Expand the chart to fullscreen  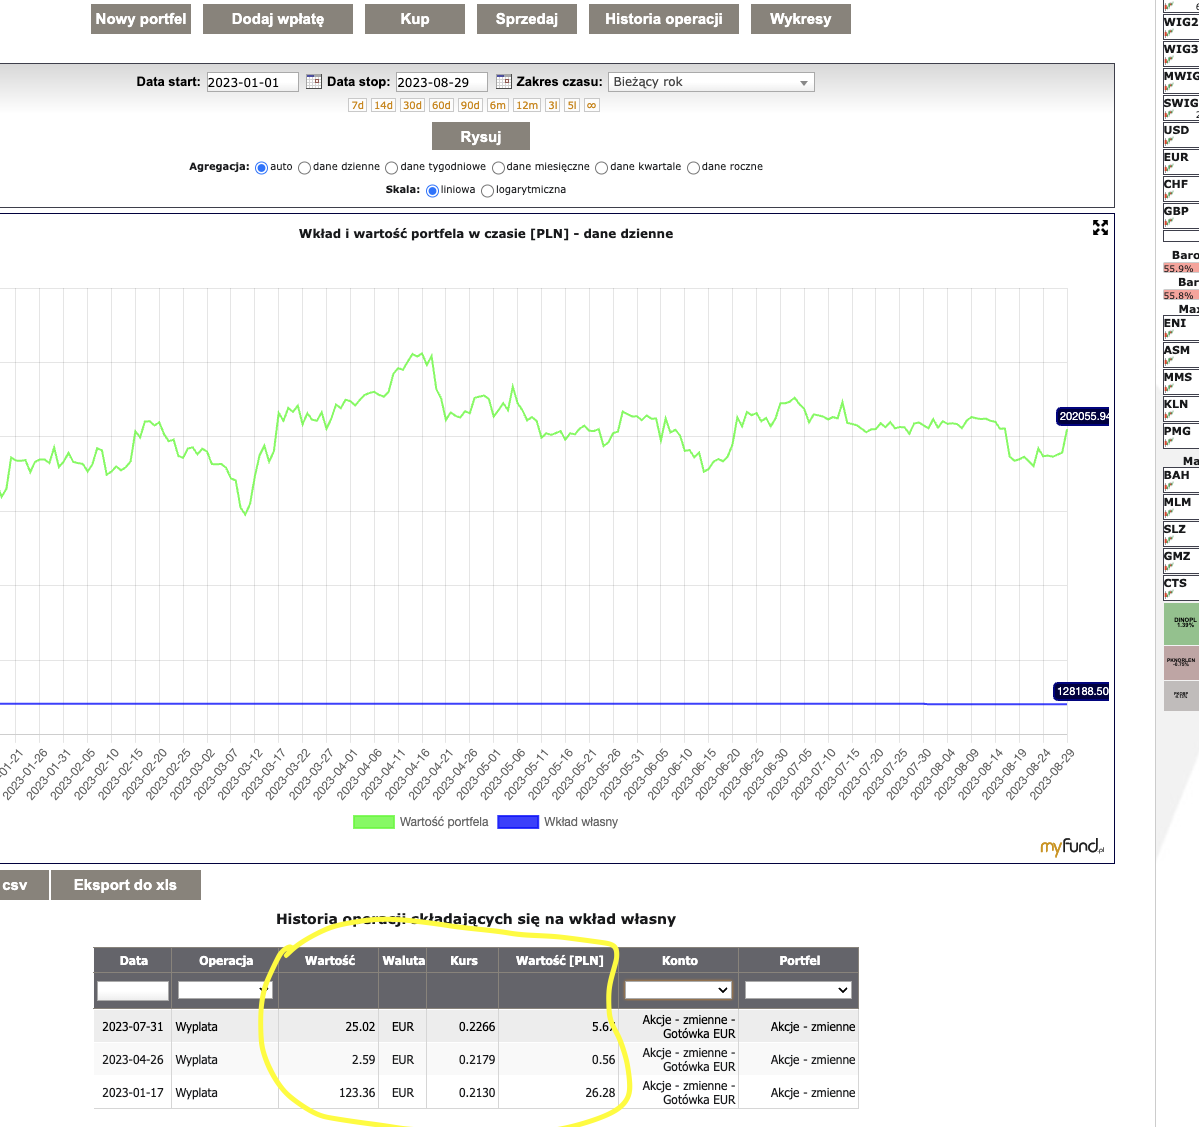click(x=1100, y=228)
